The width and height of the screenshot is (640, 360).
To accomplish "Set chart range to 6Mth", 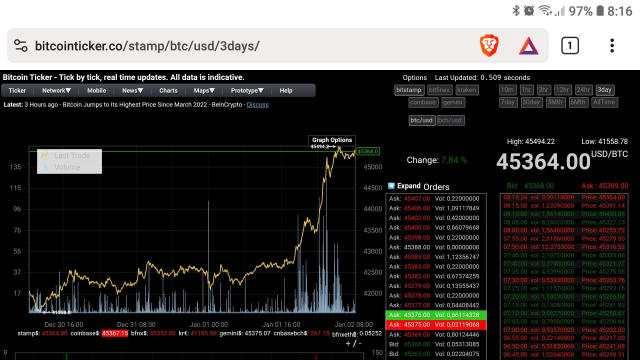I will (x=578, y=102).
